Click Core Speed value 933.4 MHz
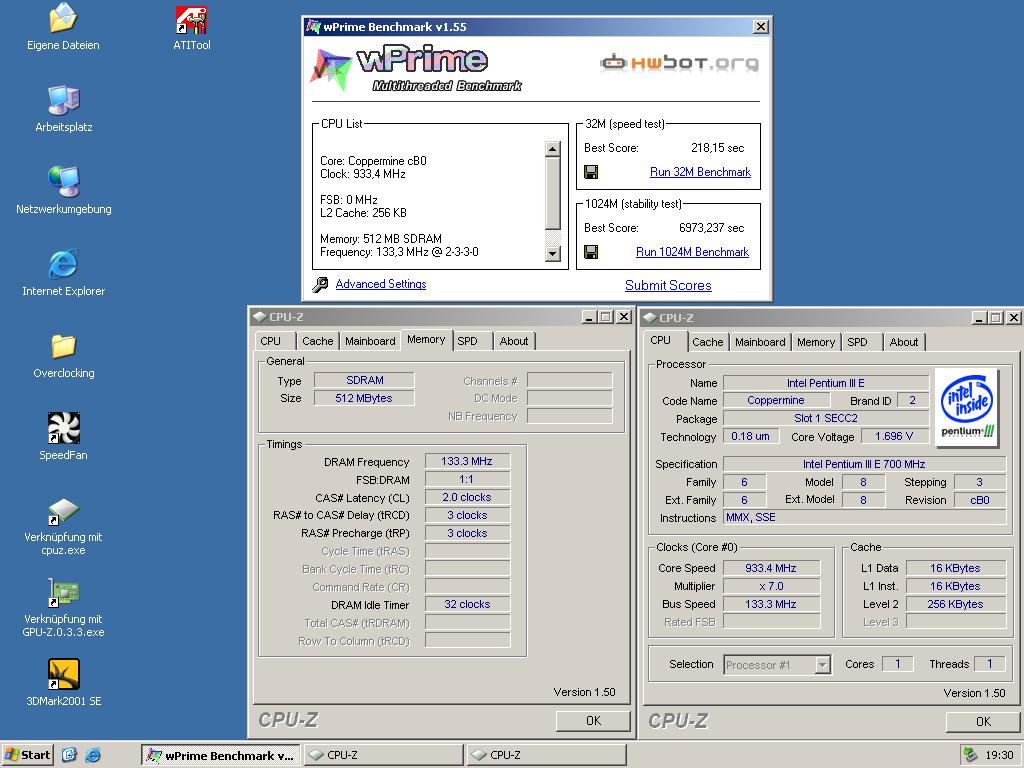The image size is (1024, 768). pyautogui.click(x=771, y=568)
